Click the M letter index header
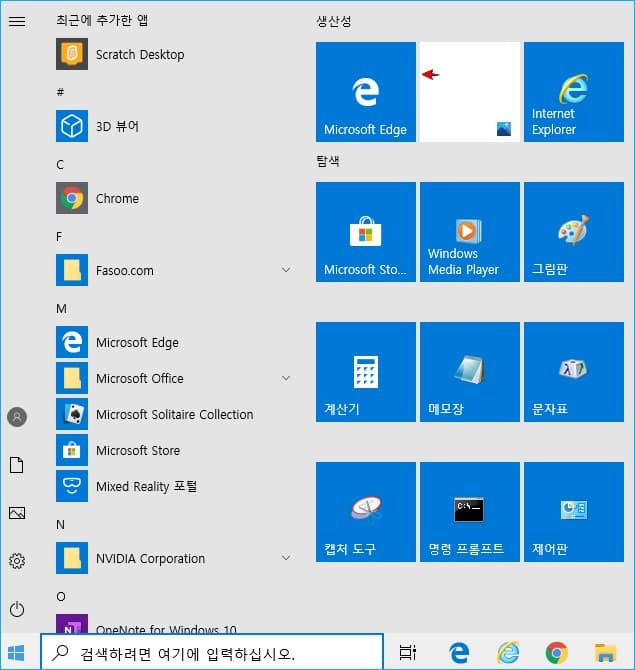The height and width of the screenshot is (670, 635). (x=61, y=309)
